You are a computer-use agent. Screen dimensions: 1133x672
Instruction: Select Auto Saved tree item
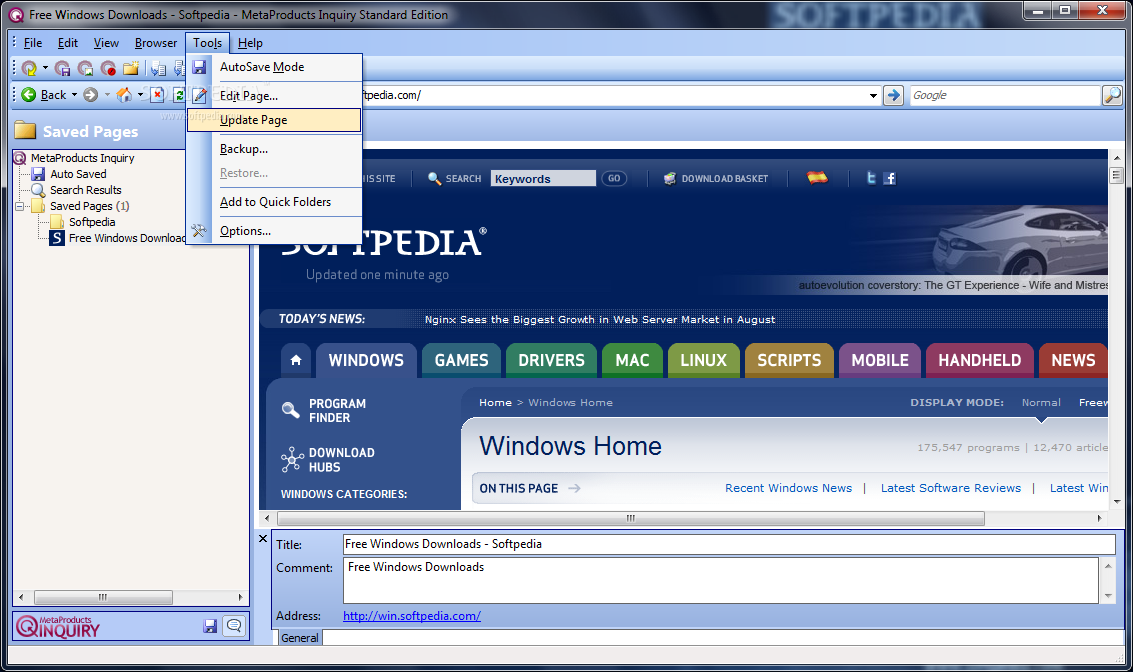tap(78, 174)
